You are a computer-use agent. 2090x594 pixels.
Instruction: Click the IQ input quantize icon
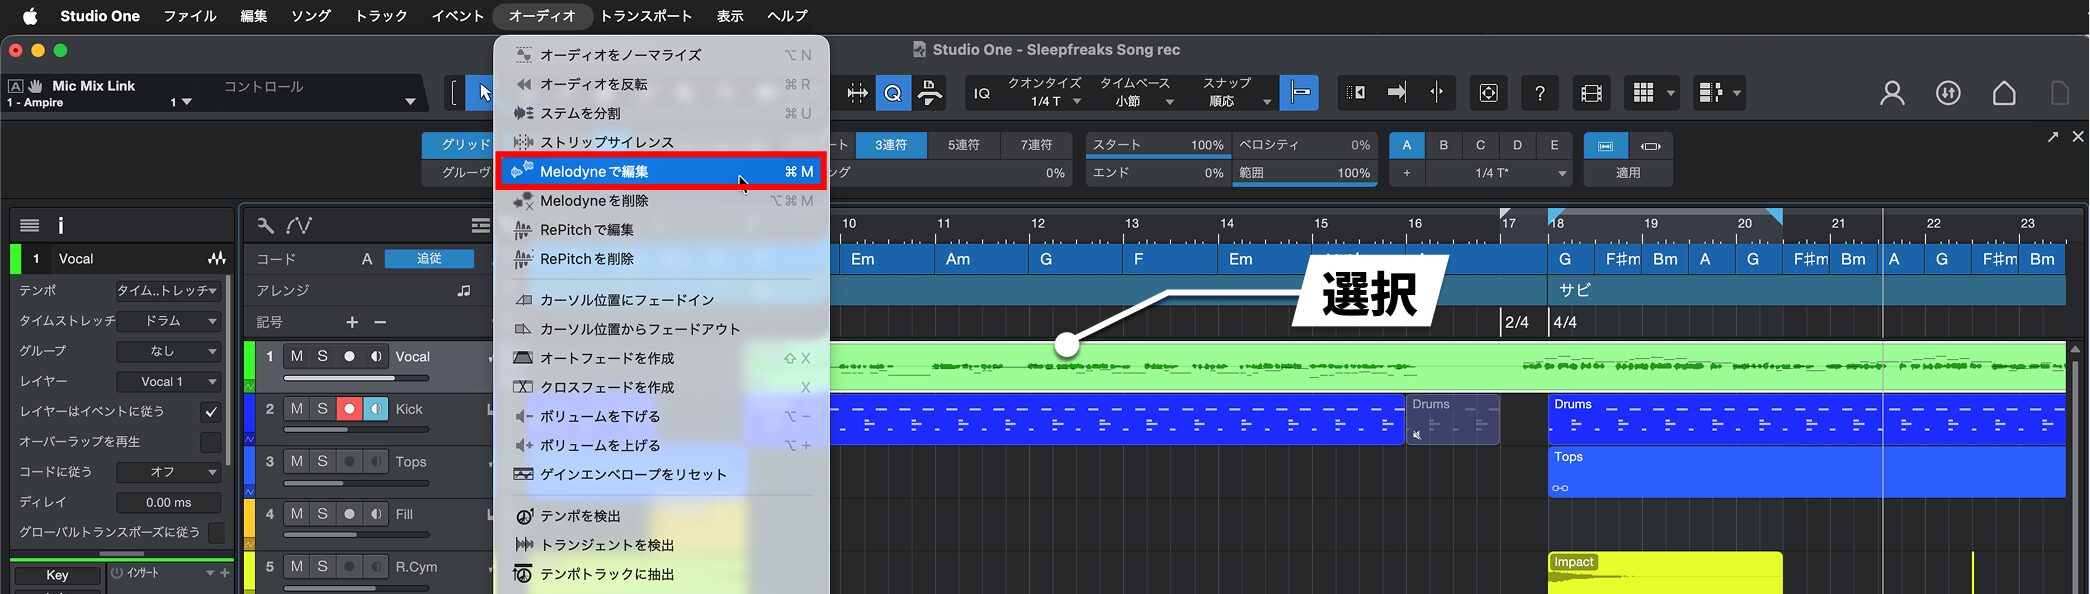coord(982,93)
